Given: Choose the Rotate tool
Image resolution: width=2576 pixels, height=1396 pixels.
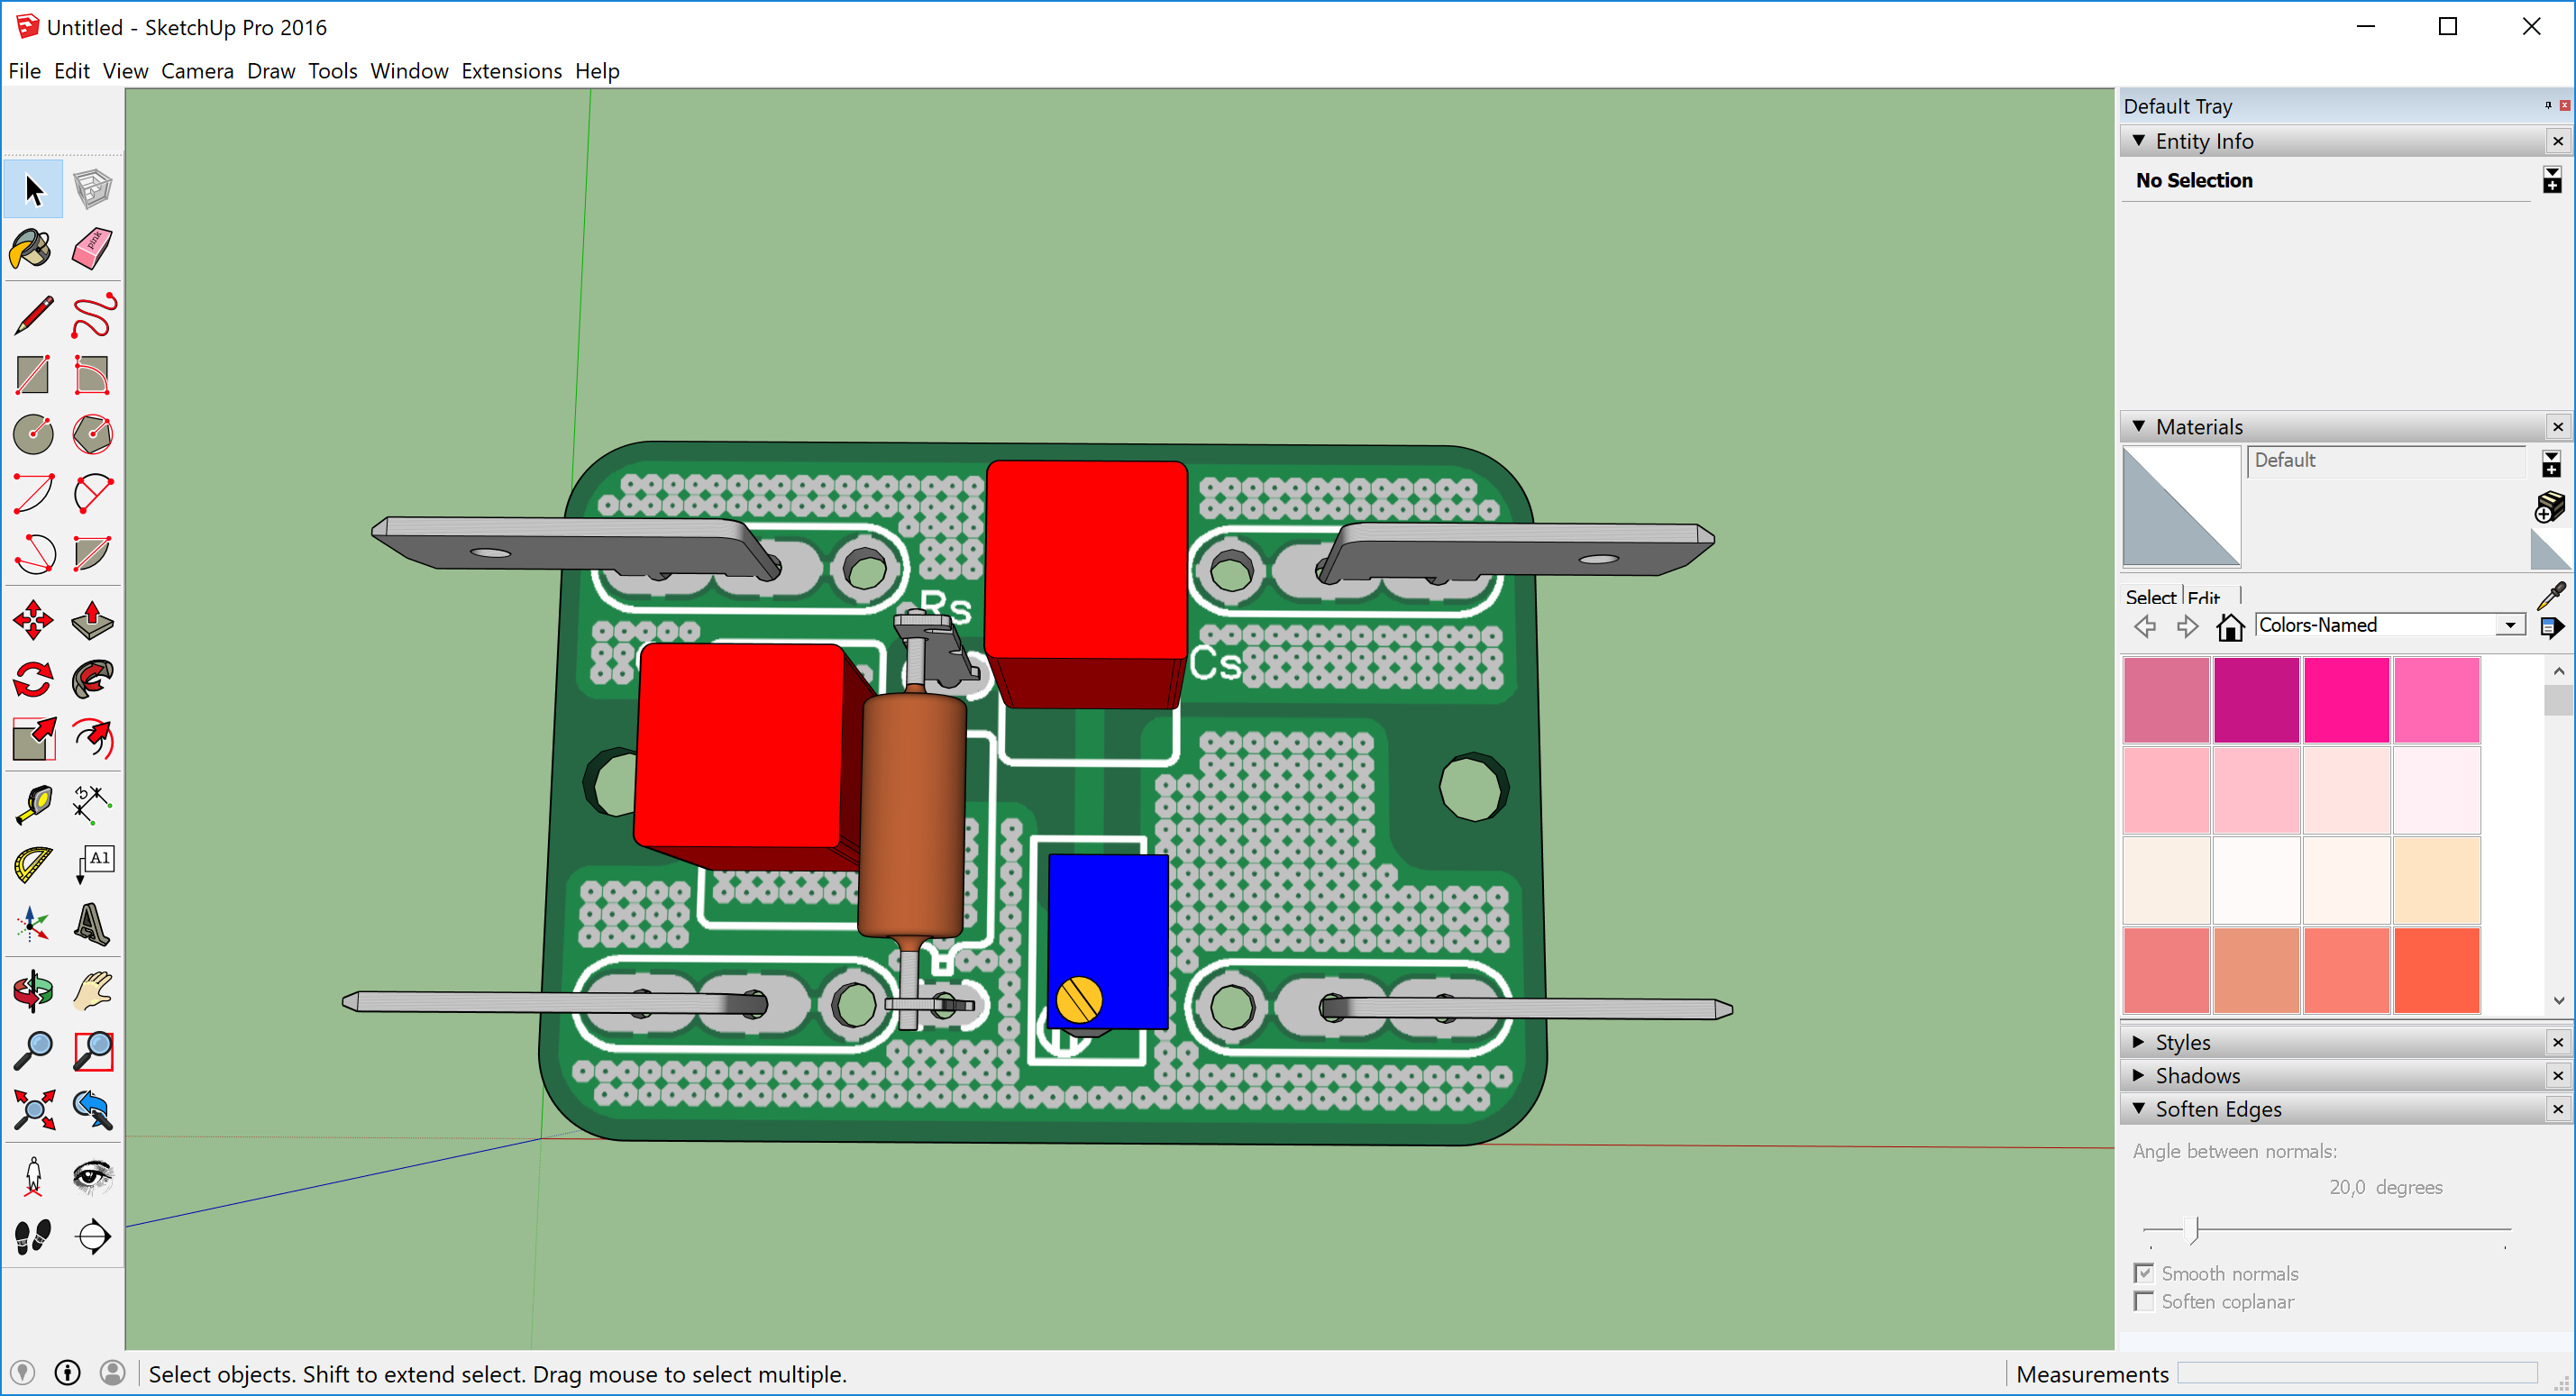Looking at the screenshot, I should 33,680.
